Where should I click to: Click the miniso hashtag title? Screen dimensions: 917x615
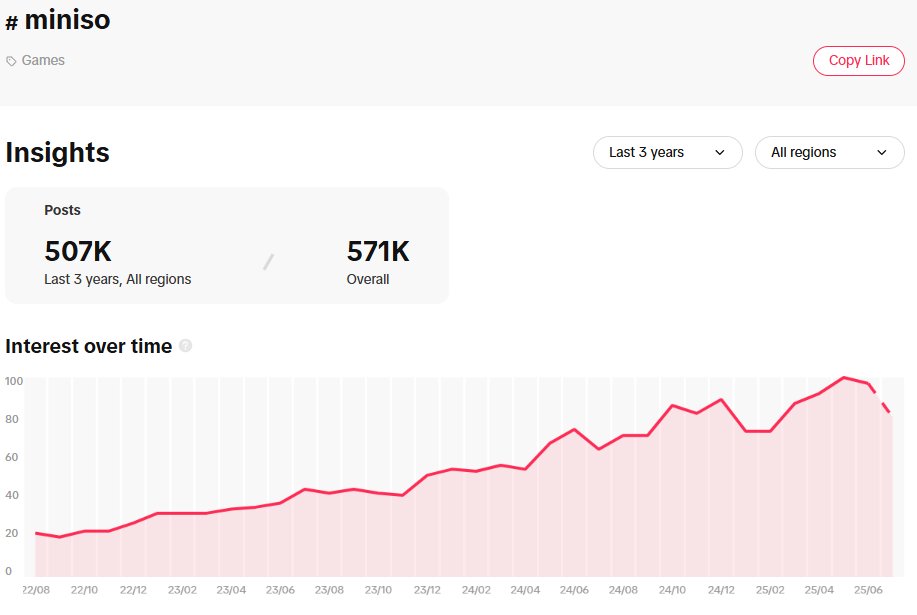[x=67, y=19]
